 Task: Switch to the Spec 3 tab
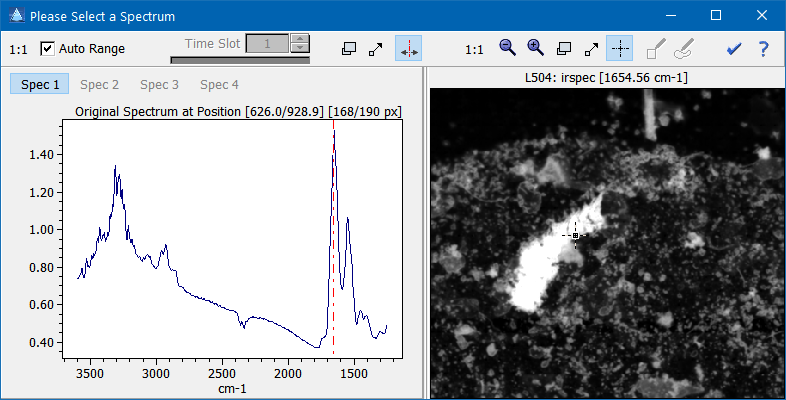tap(159, 85)
